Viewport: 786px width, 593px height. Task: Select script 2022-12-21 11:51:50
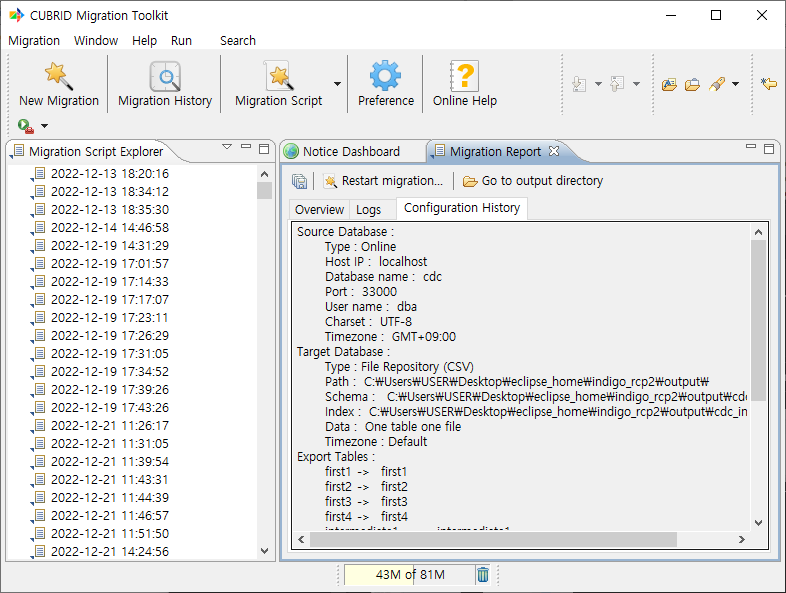(110, 533)
